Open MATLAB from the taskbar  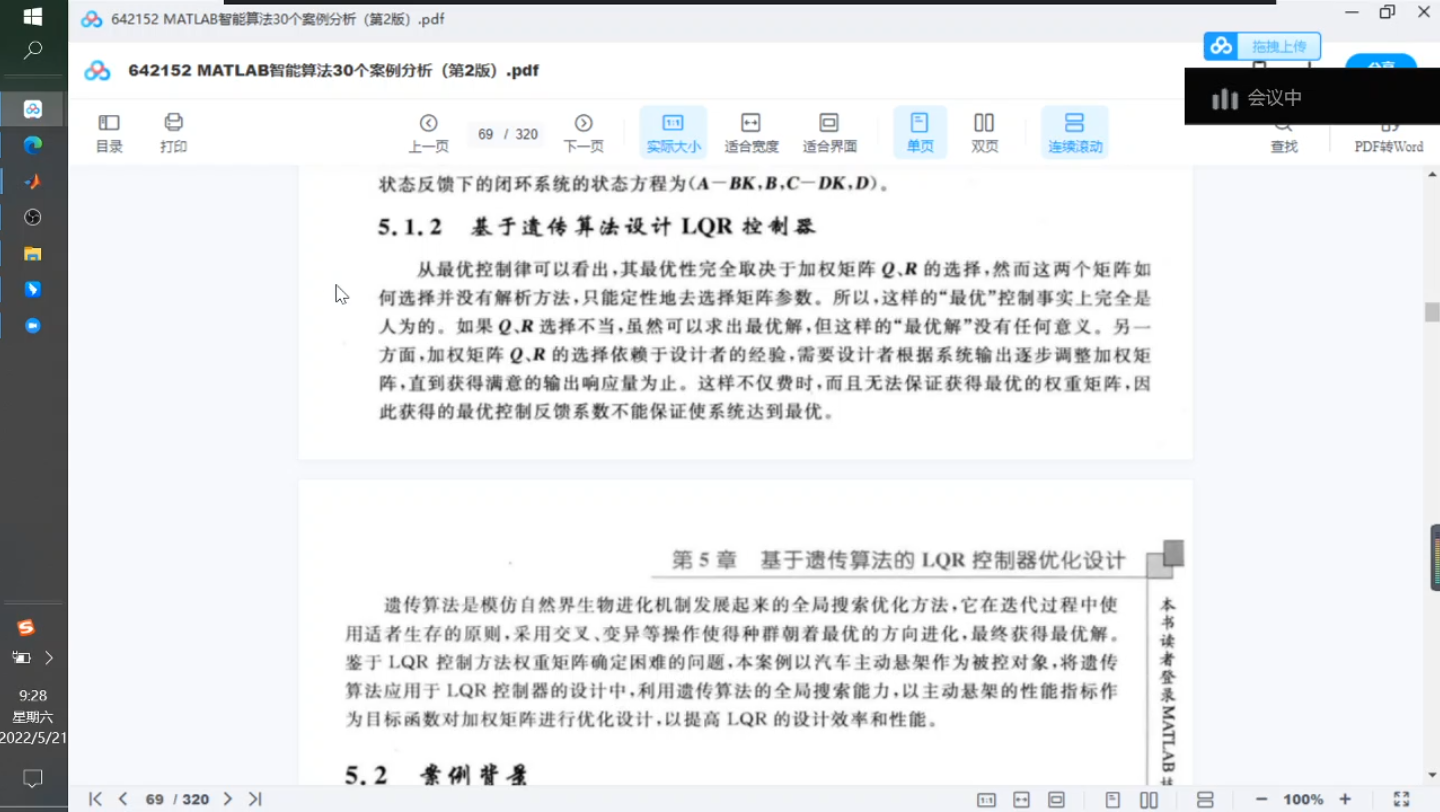(x=33, y=181)
